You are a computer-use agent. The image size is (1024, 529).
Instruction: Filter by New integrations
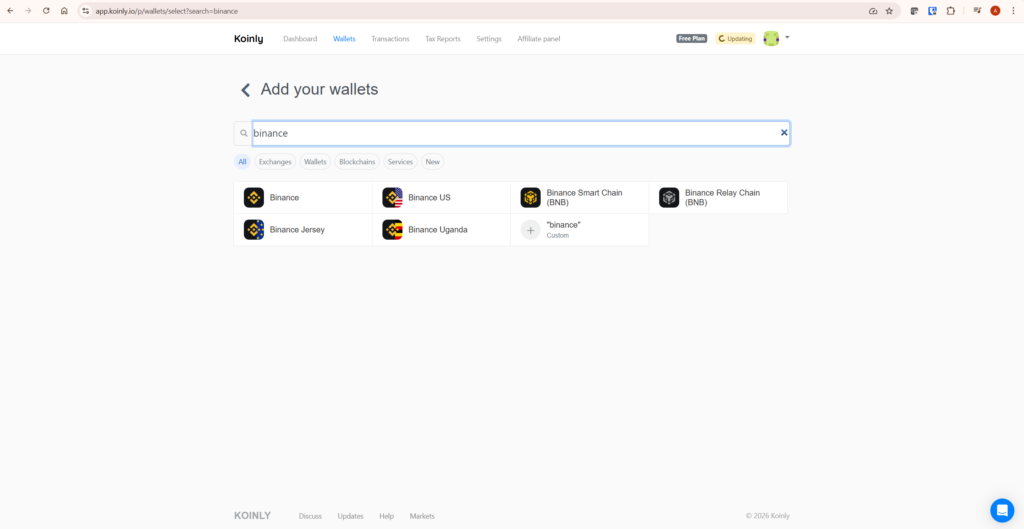tap(432, 161)
